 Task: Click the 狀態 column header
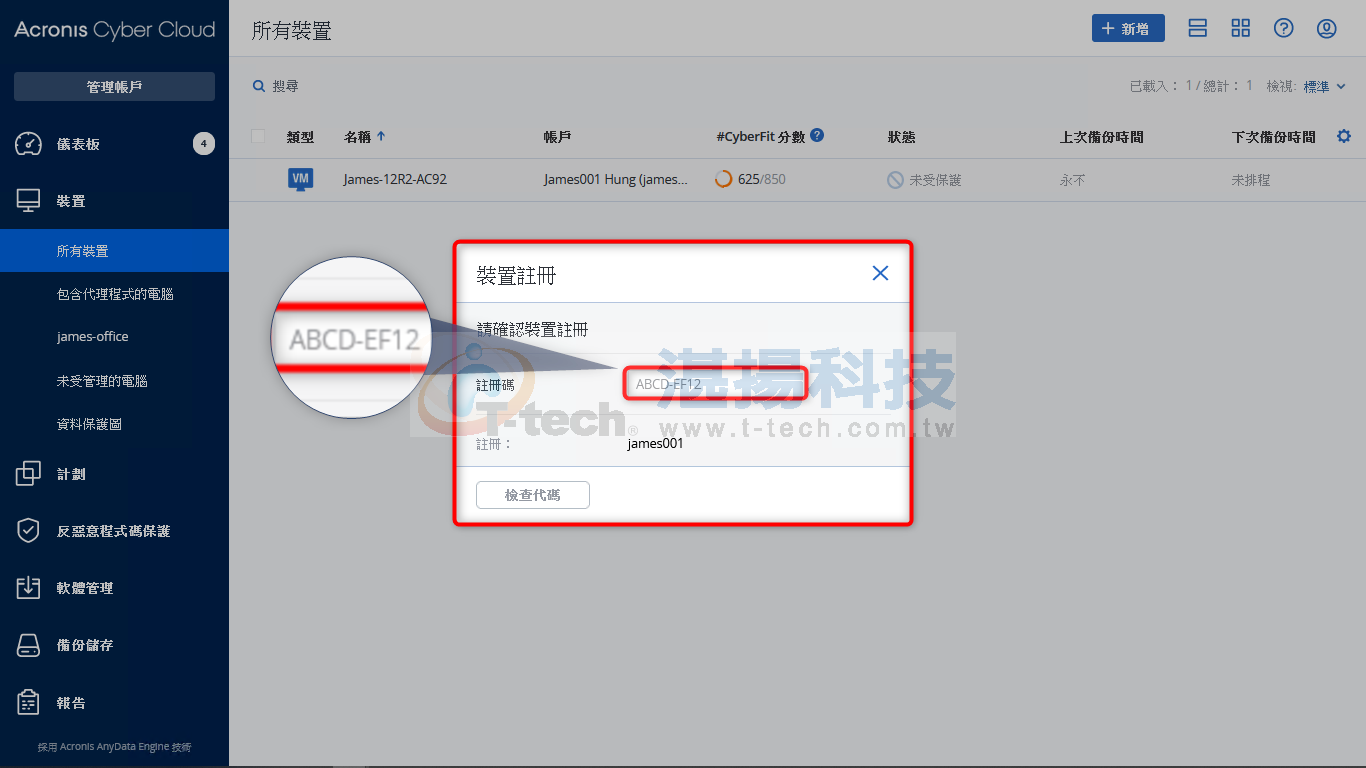pyautogui.click(x=901, y=137)
